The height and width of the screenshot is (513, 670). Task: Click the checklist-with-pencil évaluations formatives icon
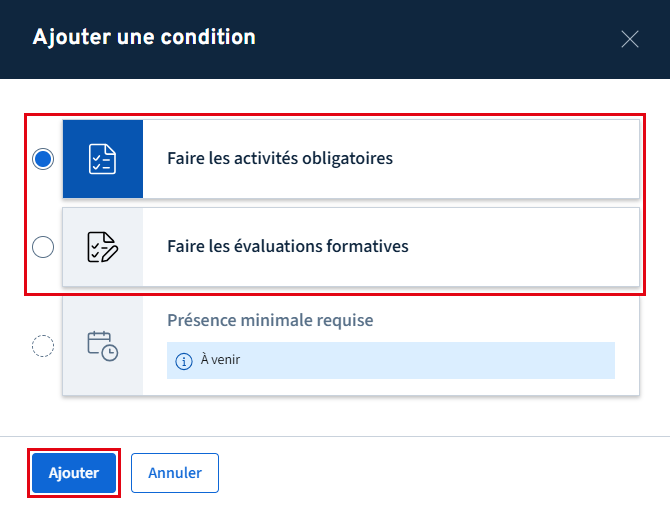103,247
